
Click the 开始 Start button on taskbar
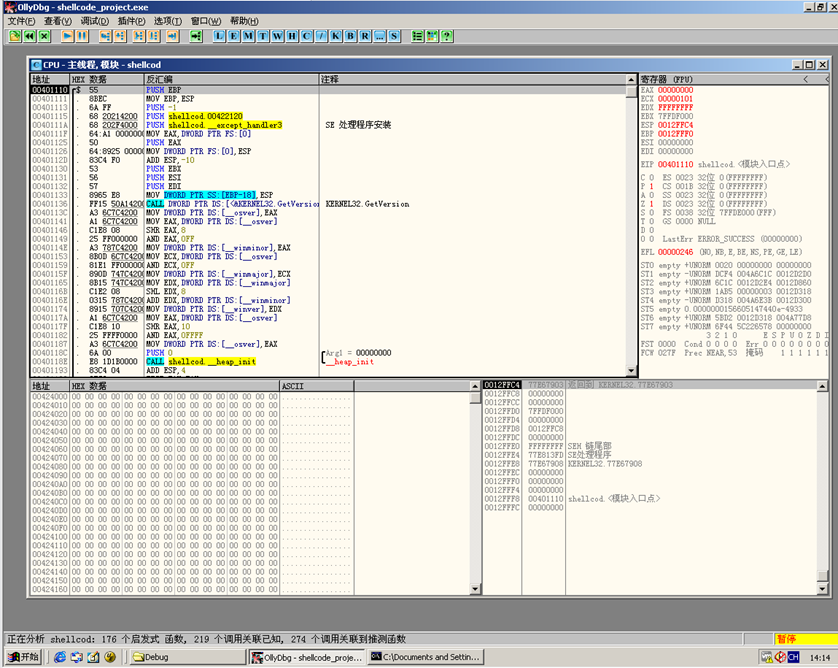point(22,657)
